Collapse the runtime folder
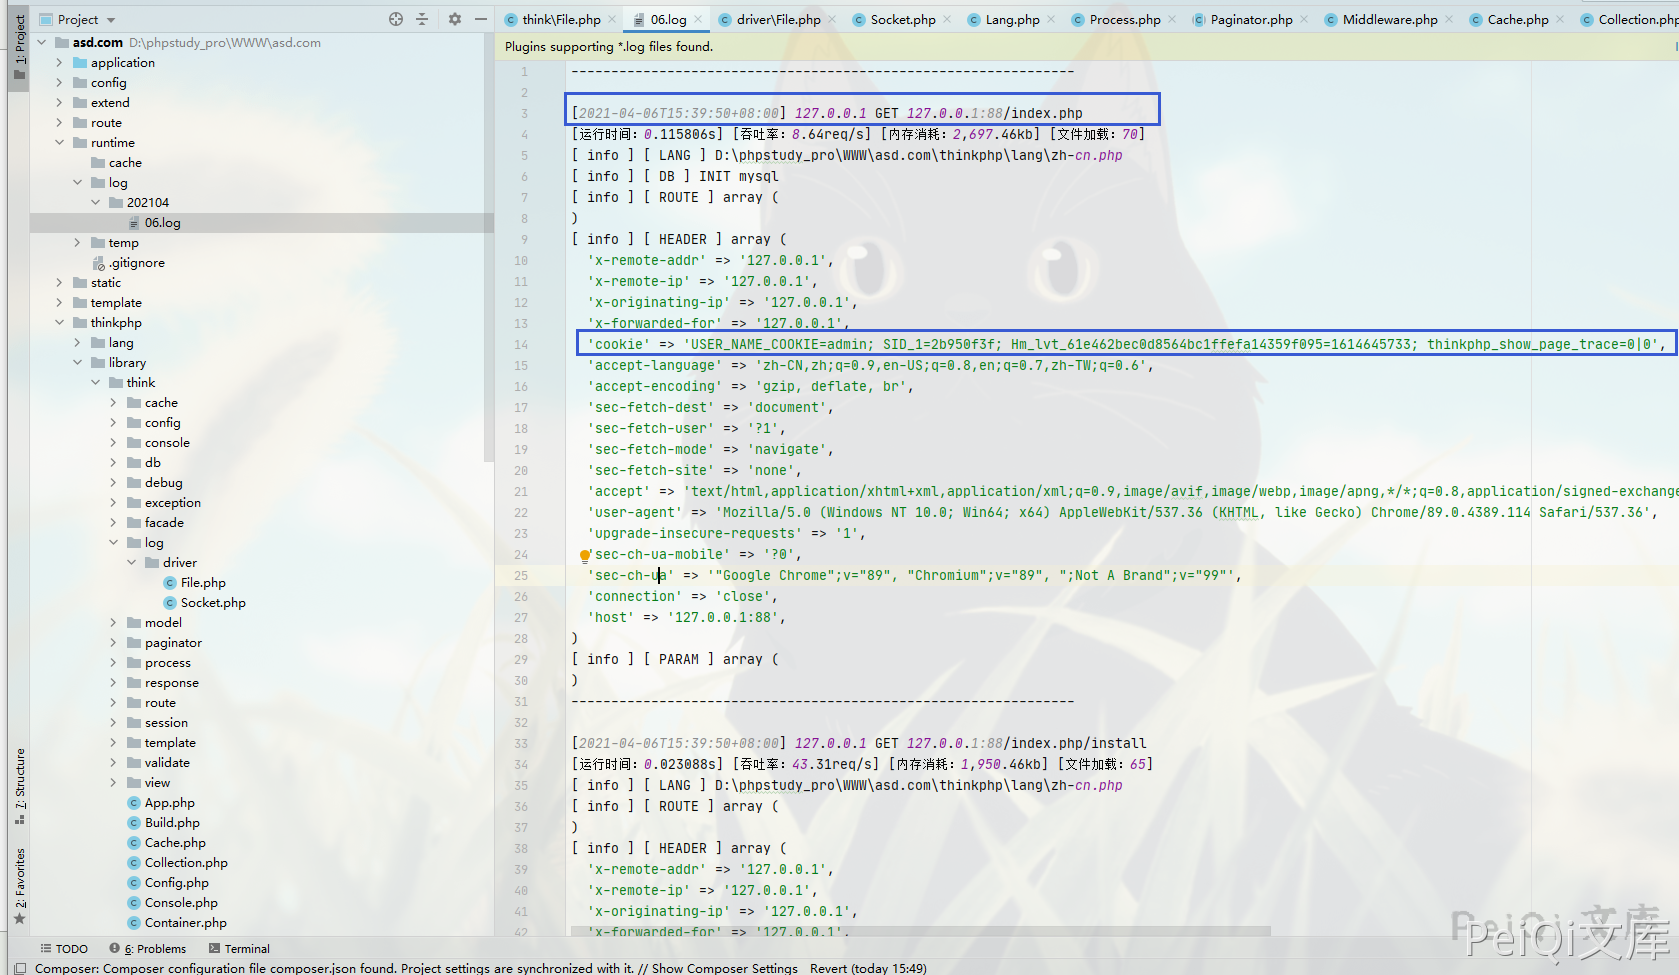 59,143
